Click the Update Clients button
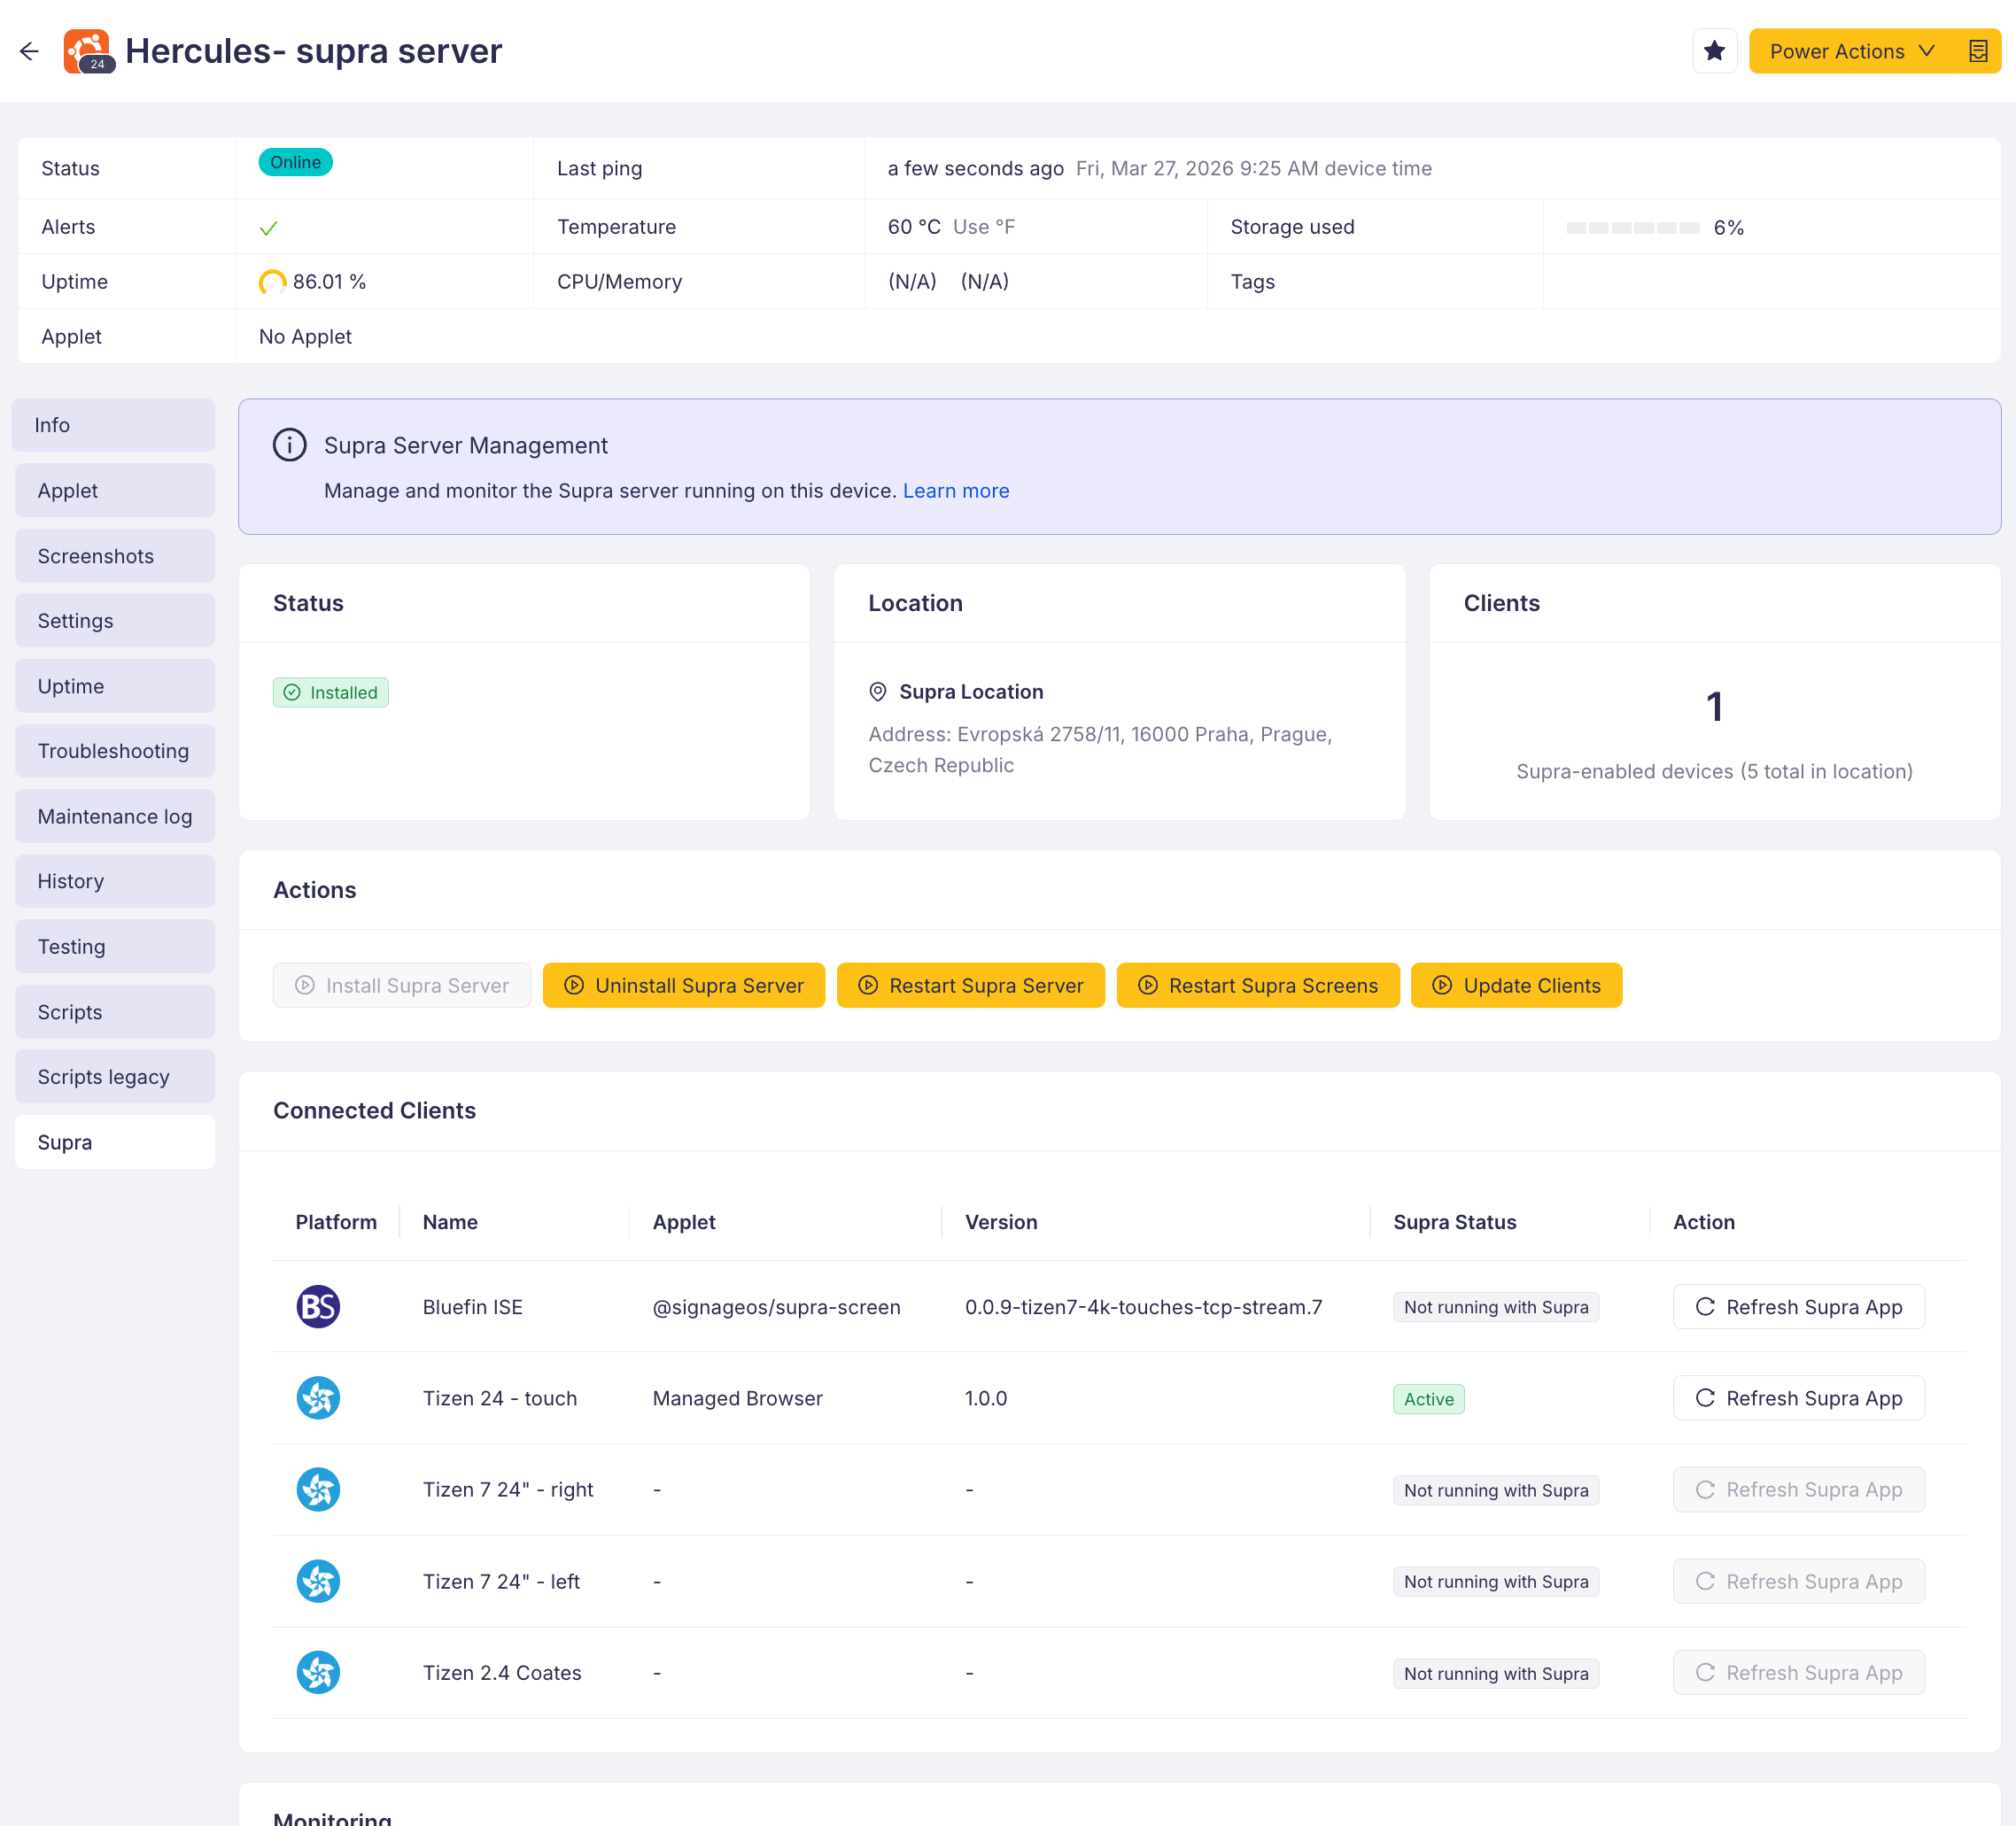Image resolution: width=2016 pixels, height=1826 pixels. (x=1516, y=985)
